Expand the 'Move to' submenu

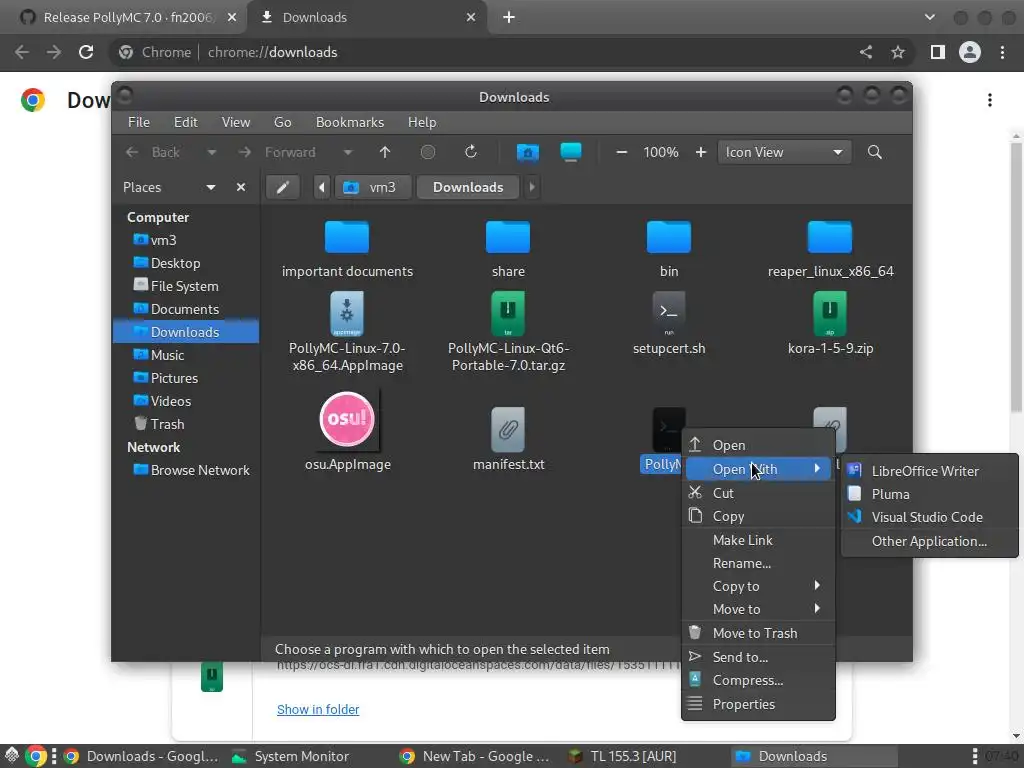point(758,609)
